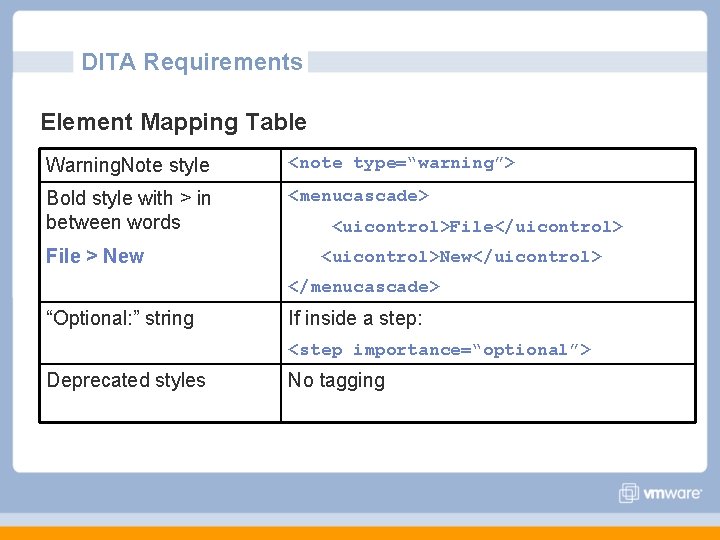Click the Deprecated styles cell

point(160,393)
